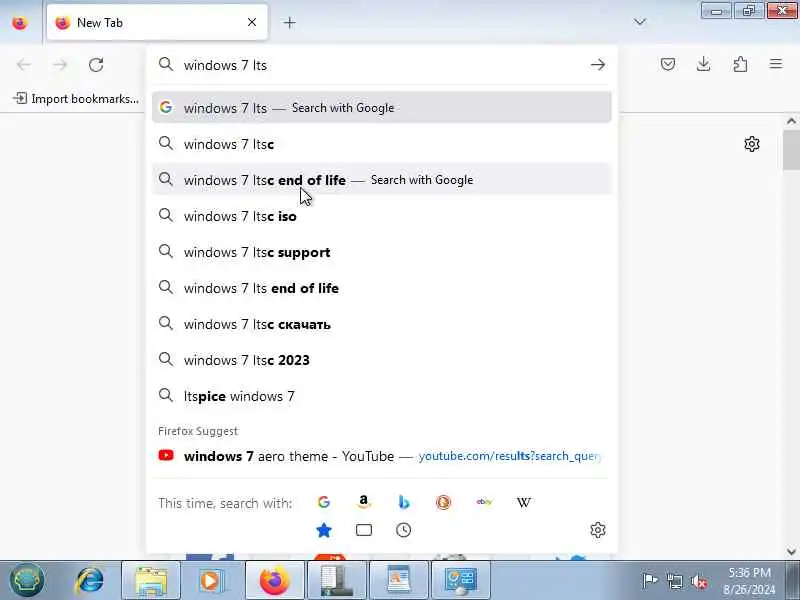Open the taskbar clock showing 5:36 PM
Viewport: 800px width, 600px height.
click(x=750, y=581)
